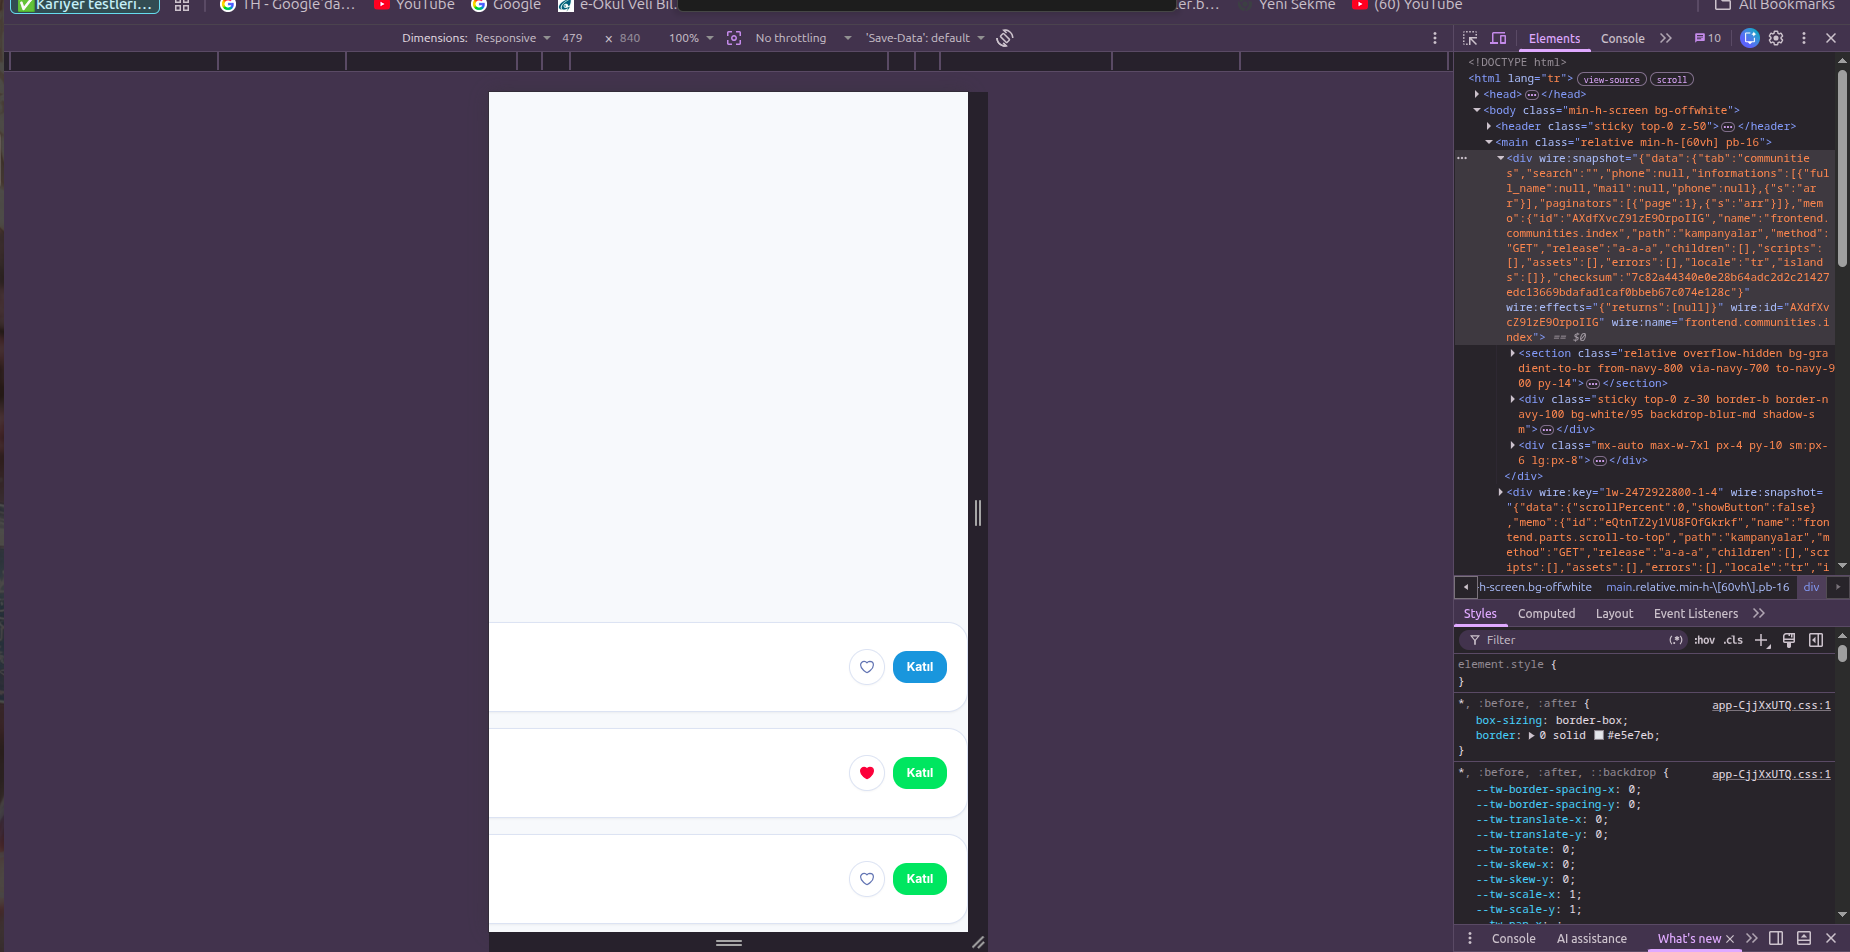Add a new style rule with plus icon

pos(1762,640)
